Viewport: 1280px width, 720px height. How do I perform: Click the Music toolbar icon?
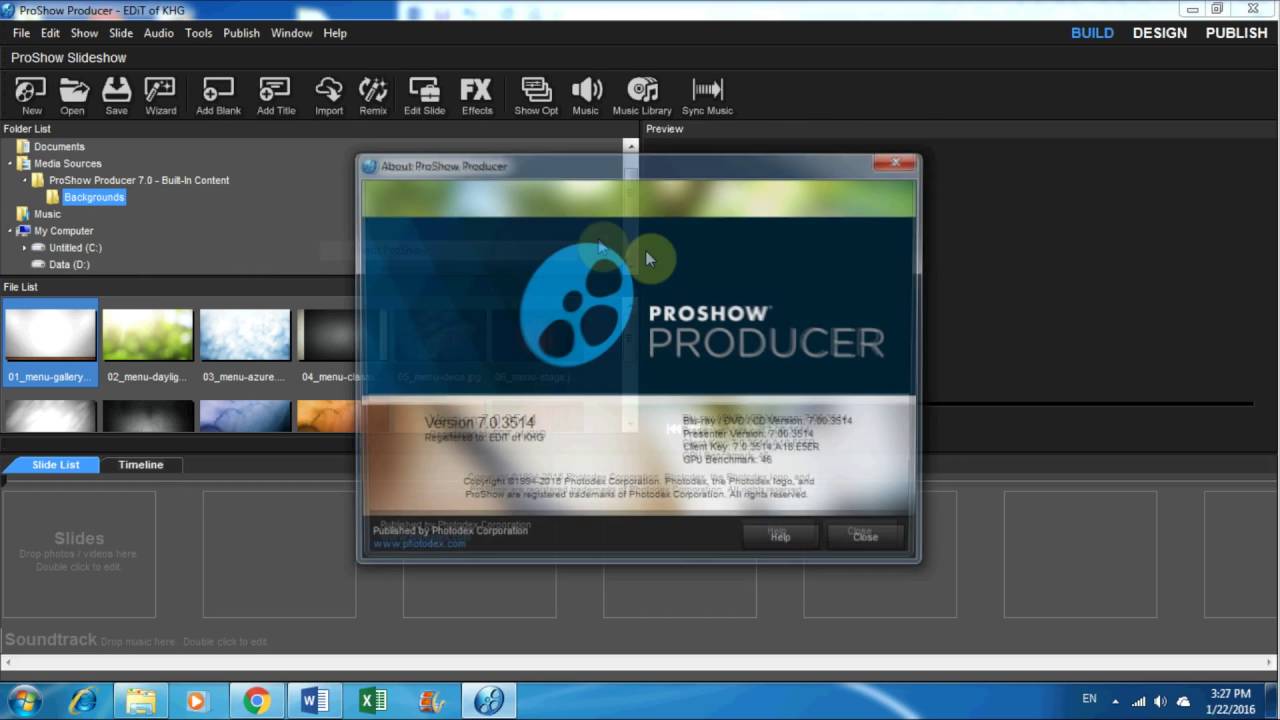point(586,96)
